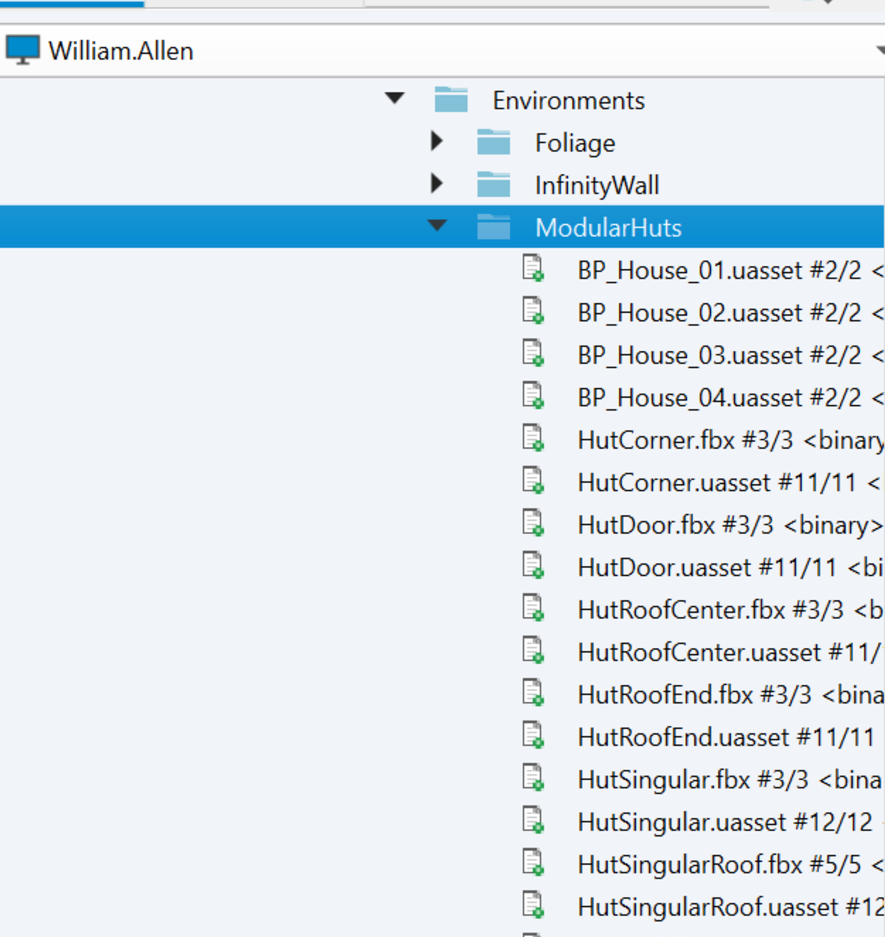Select file HutRoofCenter.fbx #3/3
Image resolution: width=885 pixels, height=937 pixels.
711,610
